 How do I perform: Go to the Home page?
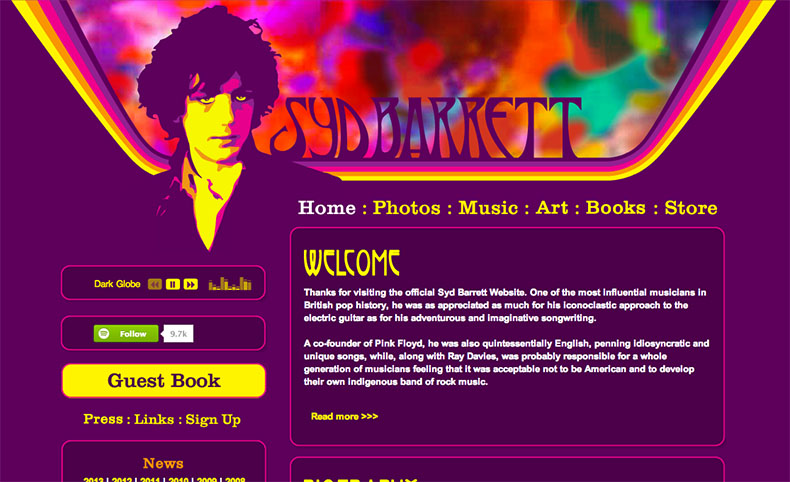tap(326, 208)
